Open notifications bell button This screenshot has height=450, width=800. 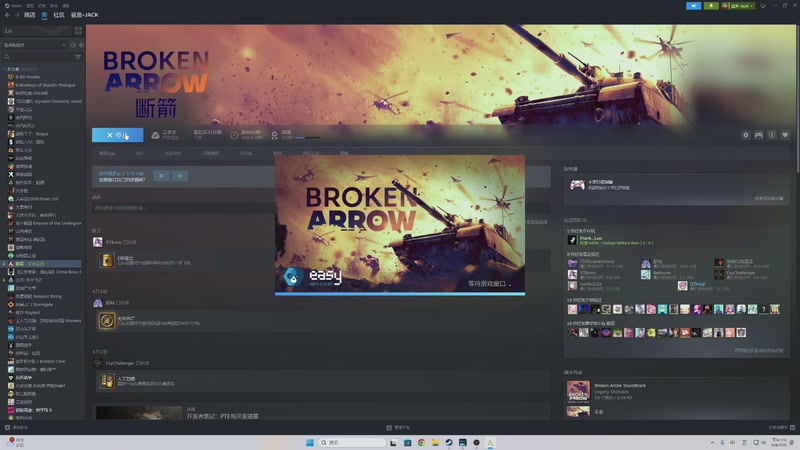point(711,6)
